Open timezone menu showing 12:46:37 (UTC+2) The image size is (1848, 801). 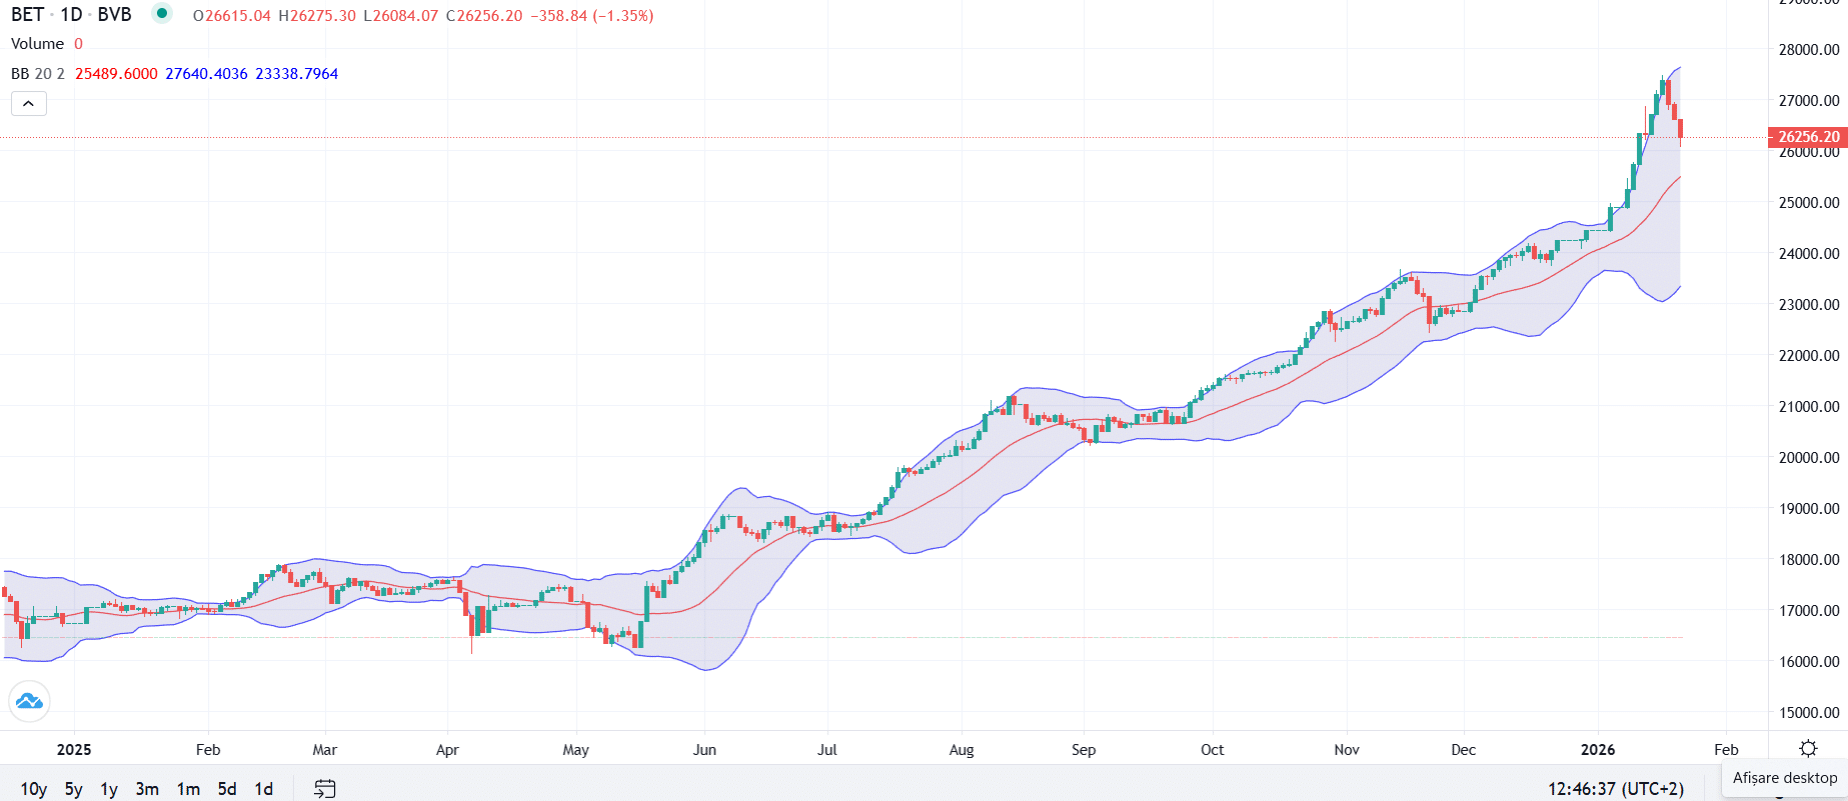[x=1615, y=789]
